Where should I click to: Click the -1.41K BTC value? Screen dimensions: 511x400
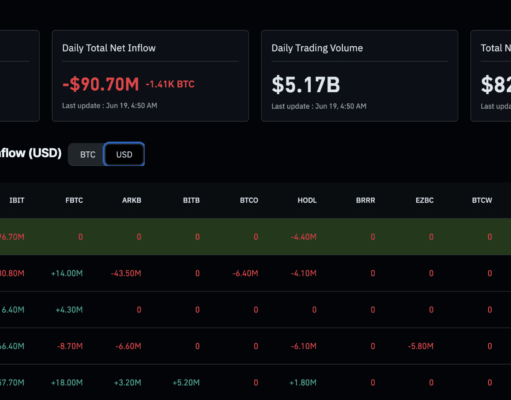[170, 84]
